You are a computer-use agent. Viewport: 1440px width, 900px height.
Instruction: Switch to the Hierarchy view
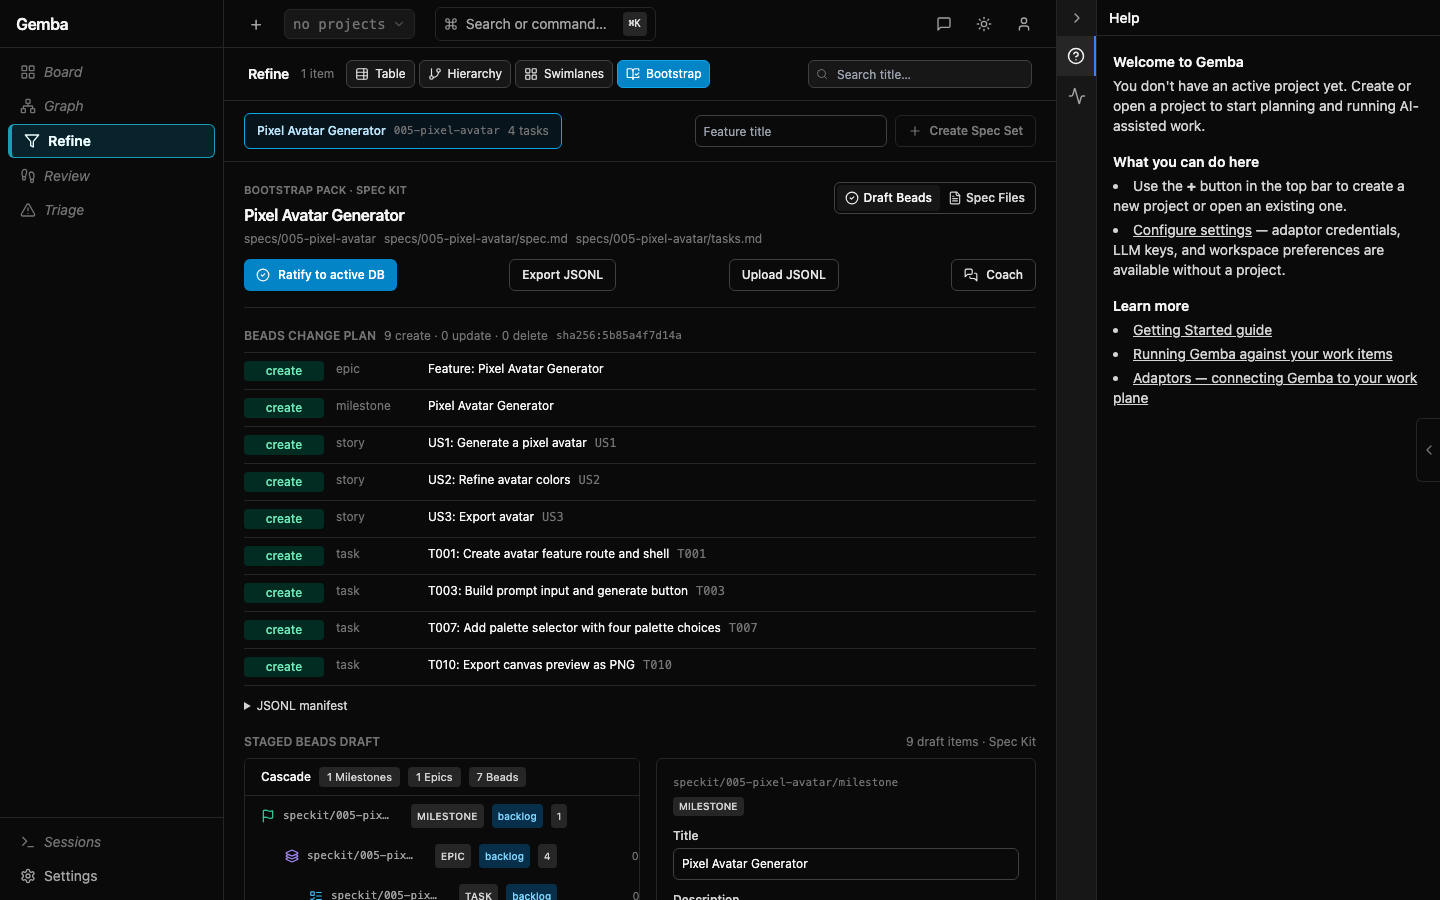pos(465,74)
